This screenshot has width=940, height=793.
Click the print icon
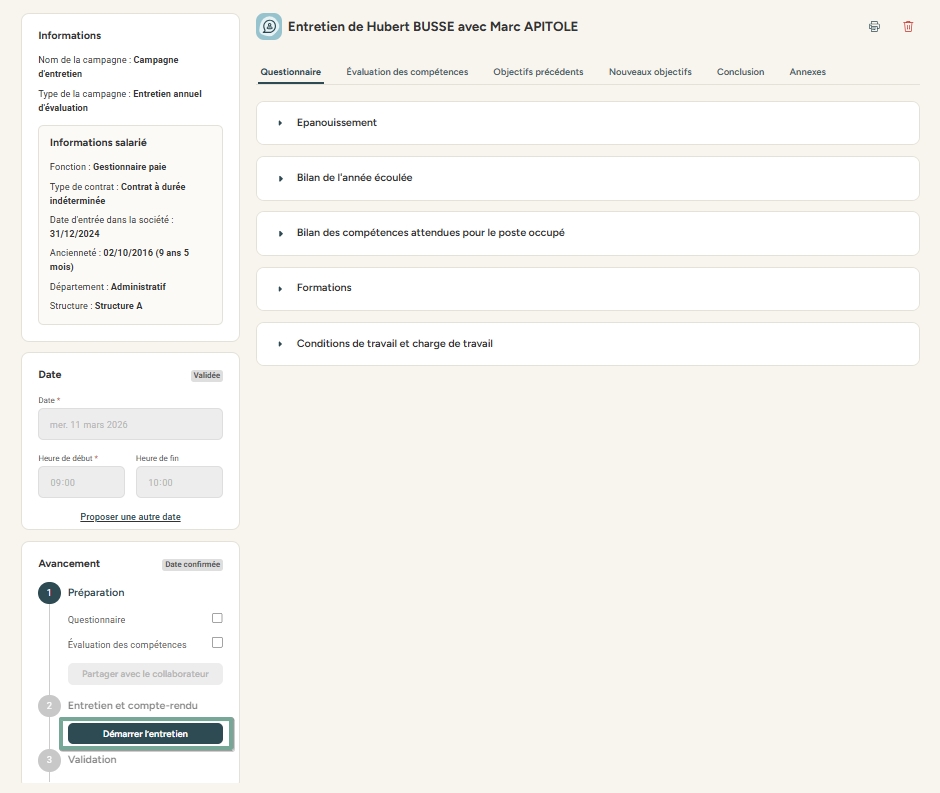874,26
